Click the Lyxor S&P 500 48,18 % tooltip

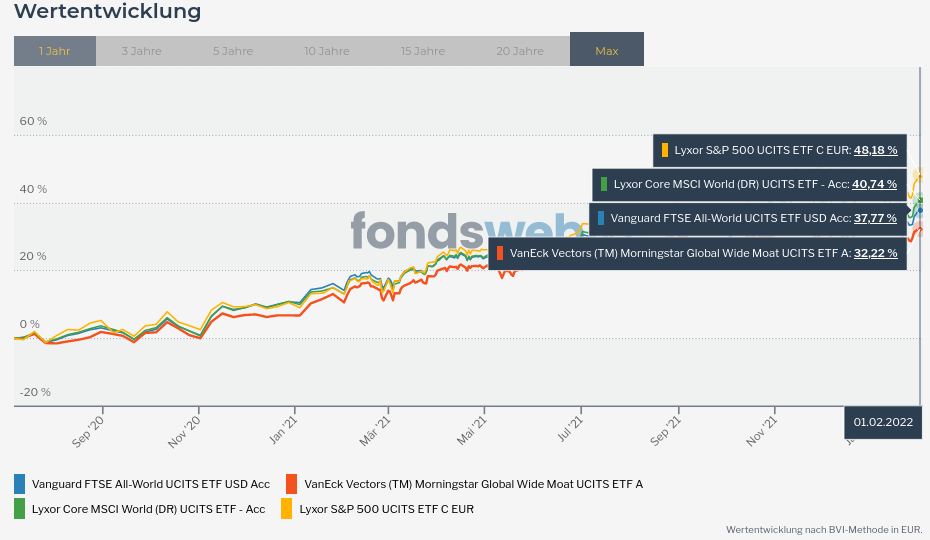coord(779,151)
